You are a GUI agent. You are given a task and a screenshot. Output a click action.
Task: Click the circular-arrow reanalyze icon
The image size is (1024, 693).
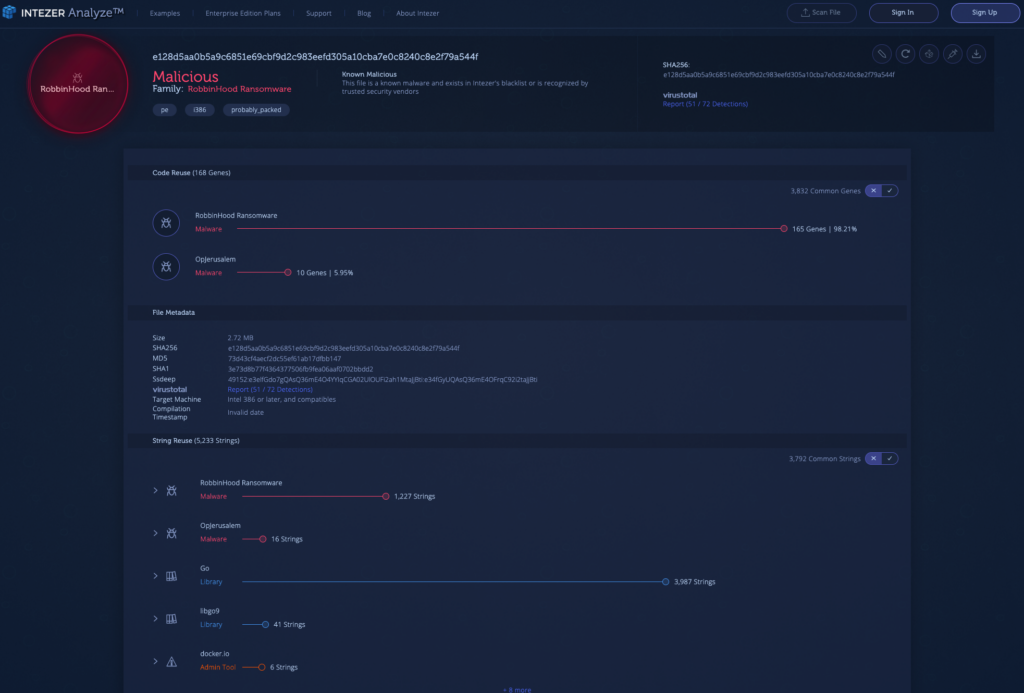click(905, 54)
